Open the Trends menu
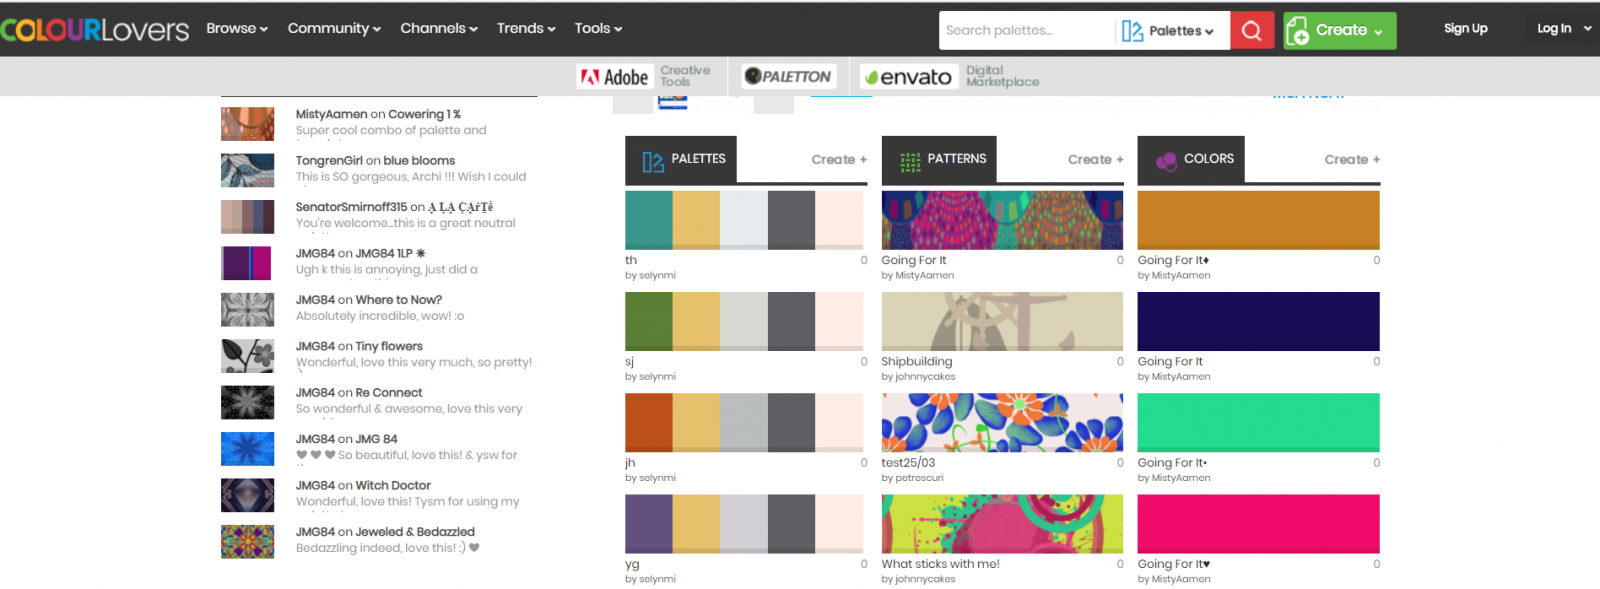Screen dimensions: 1600x589 526,29
